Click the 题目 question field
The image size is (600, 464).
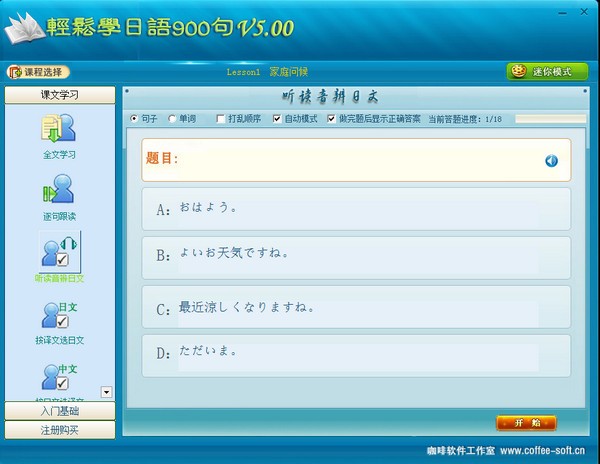tap(356, 160)
